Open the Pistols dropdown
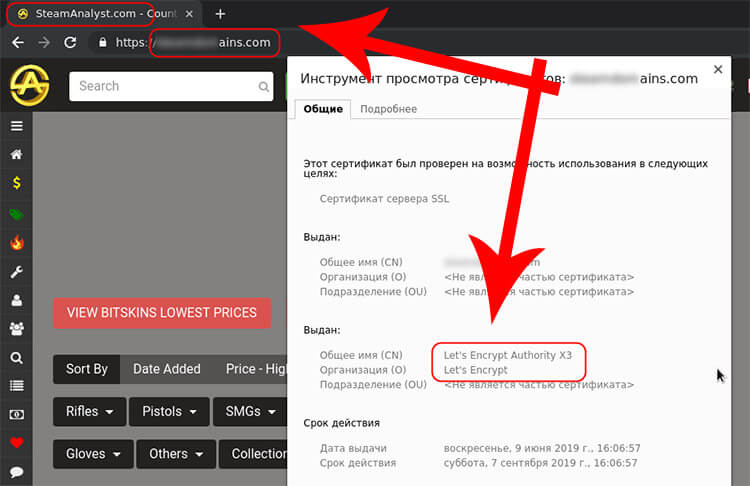The image size is (750, 486). 169,411
